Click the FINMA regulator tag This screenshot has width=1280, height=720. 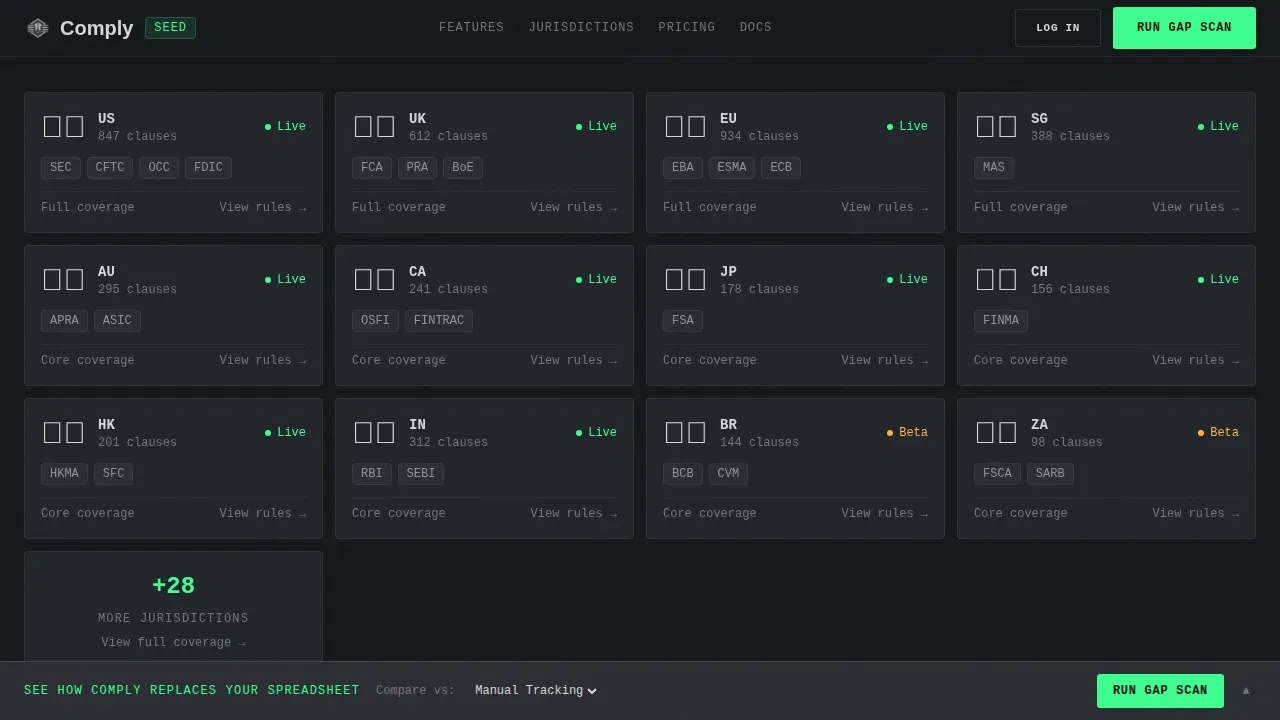point(1001,321)
